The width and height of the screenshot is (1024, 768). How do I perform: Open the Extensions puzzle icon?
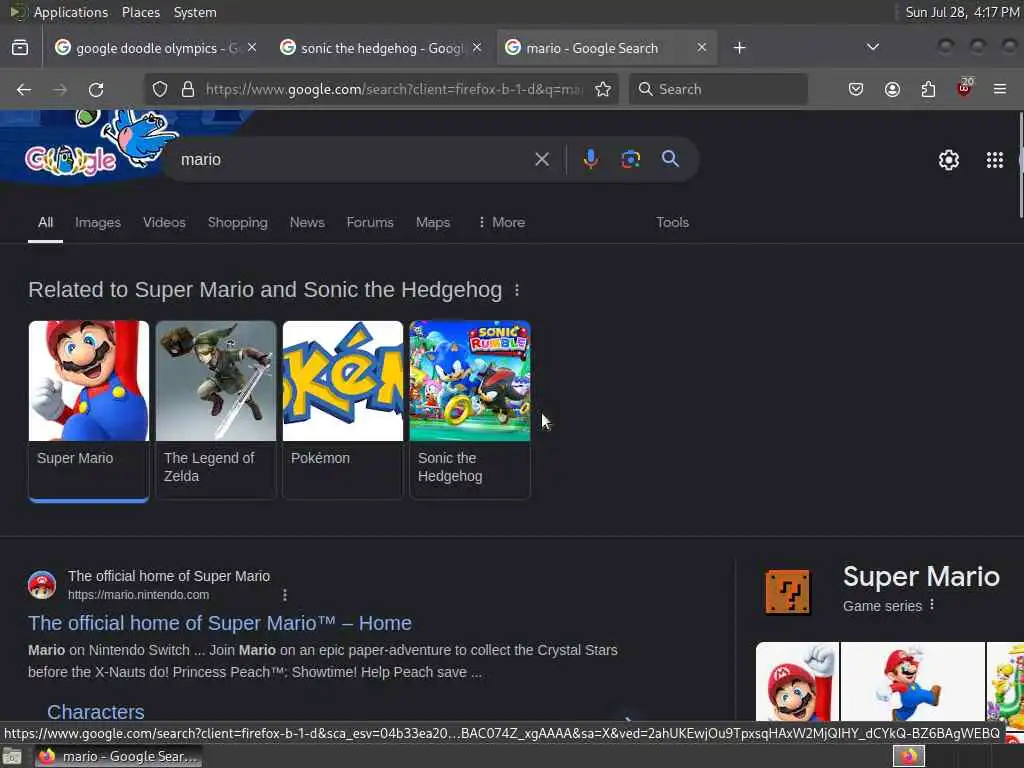point(928,89)
